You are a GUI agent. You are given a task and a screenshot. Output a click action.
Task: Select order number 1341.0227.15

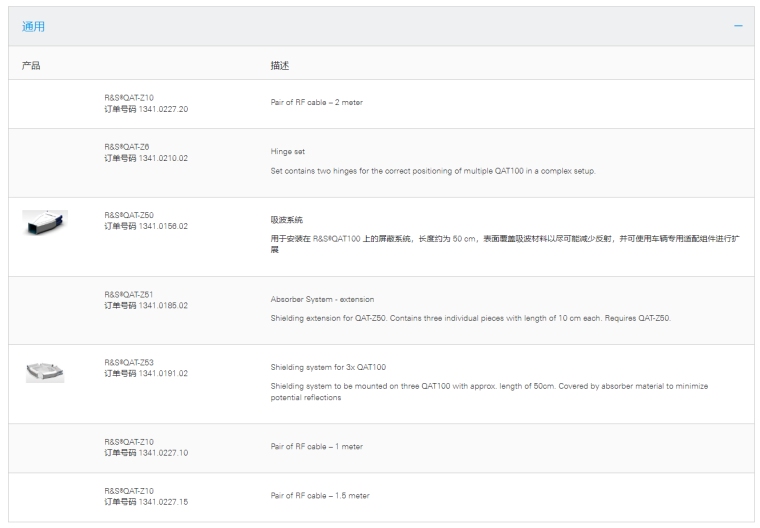(x=146, y=502)
